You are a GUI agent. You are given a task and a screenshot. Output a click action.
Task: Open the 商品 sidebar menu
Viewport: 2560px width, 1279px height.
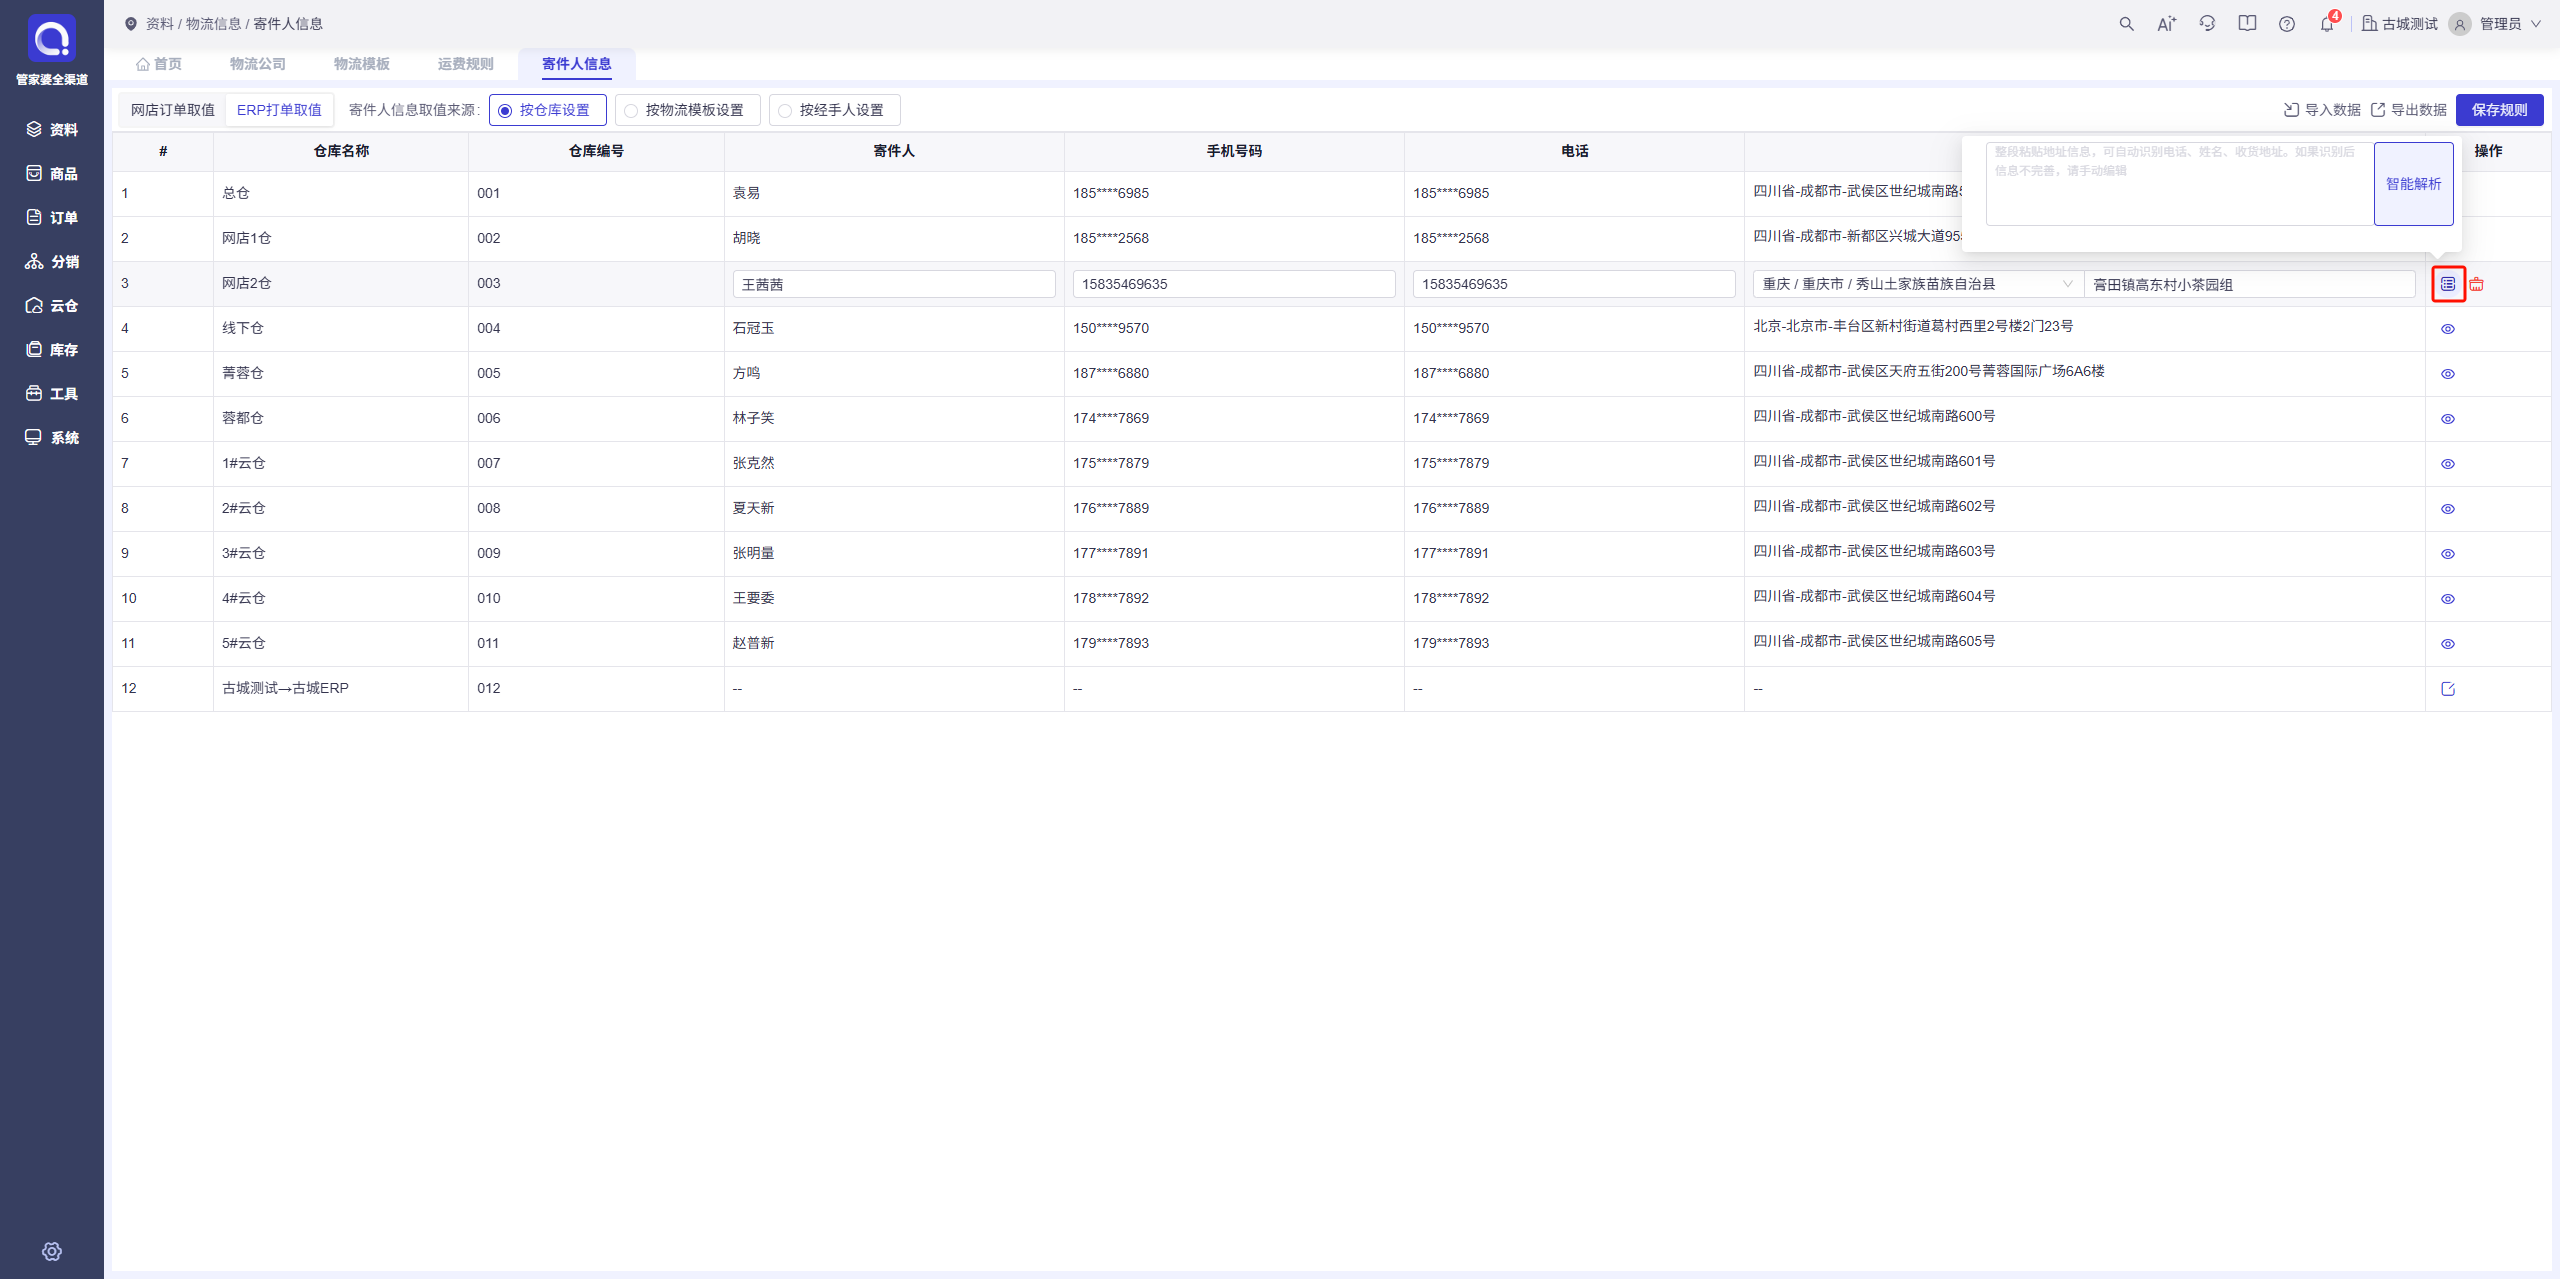52,173
